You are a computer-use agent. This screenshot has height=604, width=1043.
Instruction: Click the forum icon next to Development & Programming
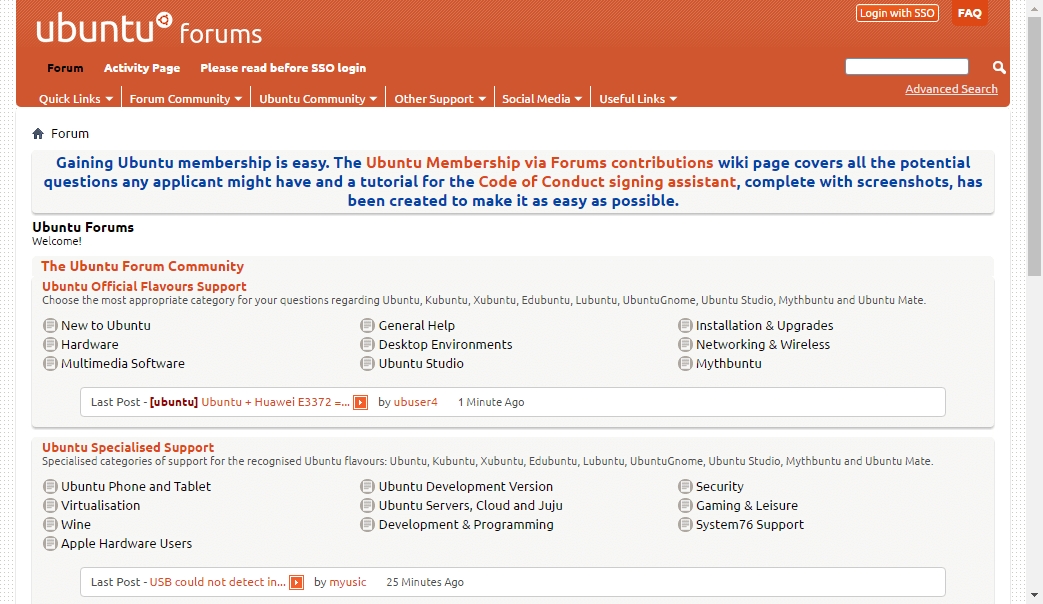(367, 525)
